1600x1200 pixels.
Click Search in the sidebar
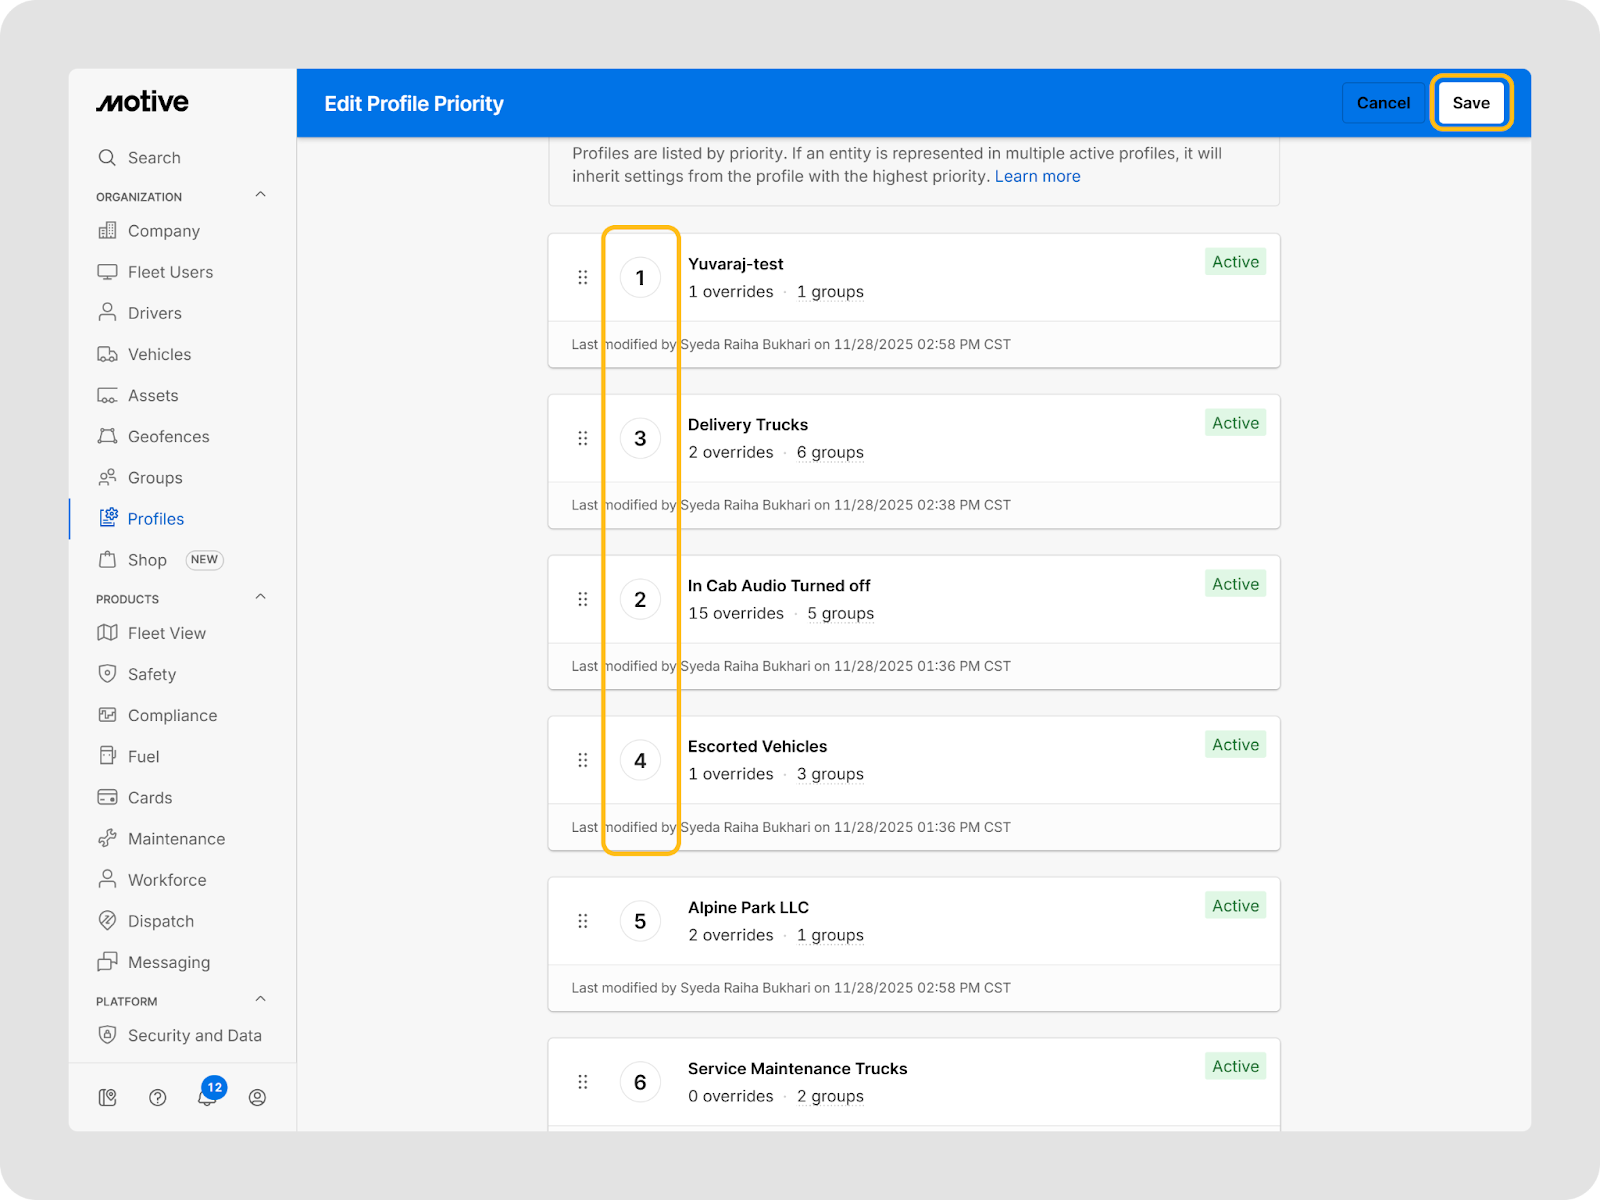[154, 158]
